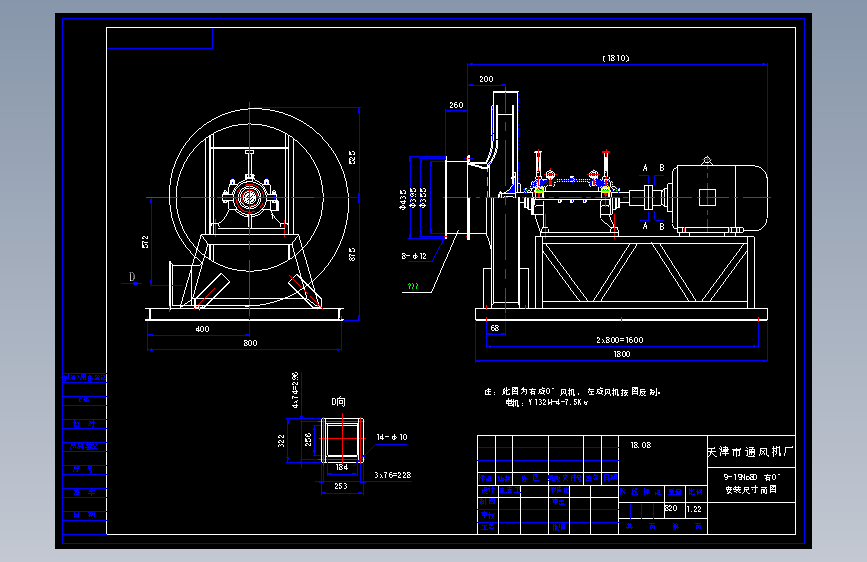
Task: Select the 更改文件号 header cell
Action: pos(565,478)
